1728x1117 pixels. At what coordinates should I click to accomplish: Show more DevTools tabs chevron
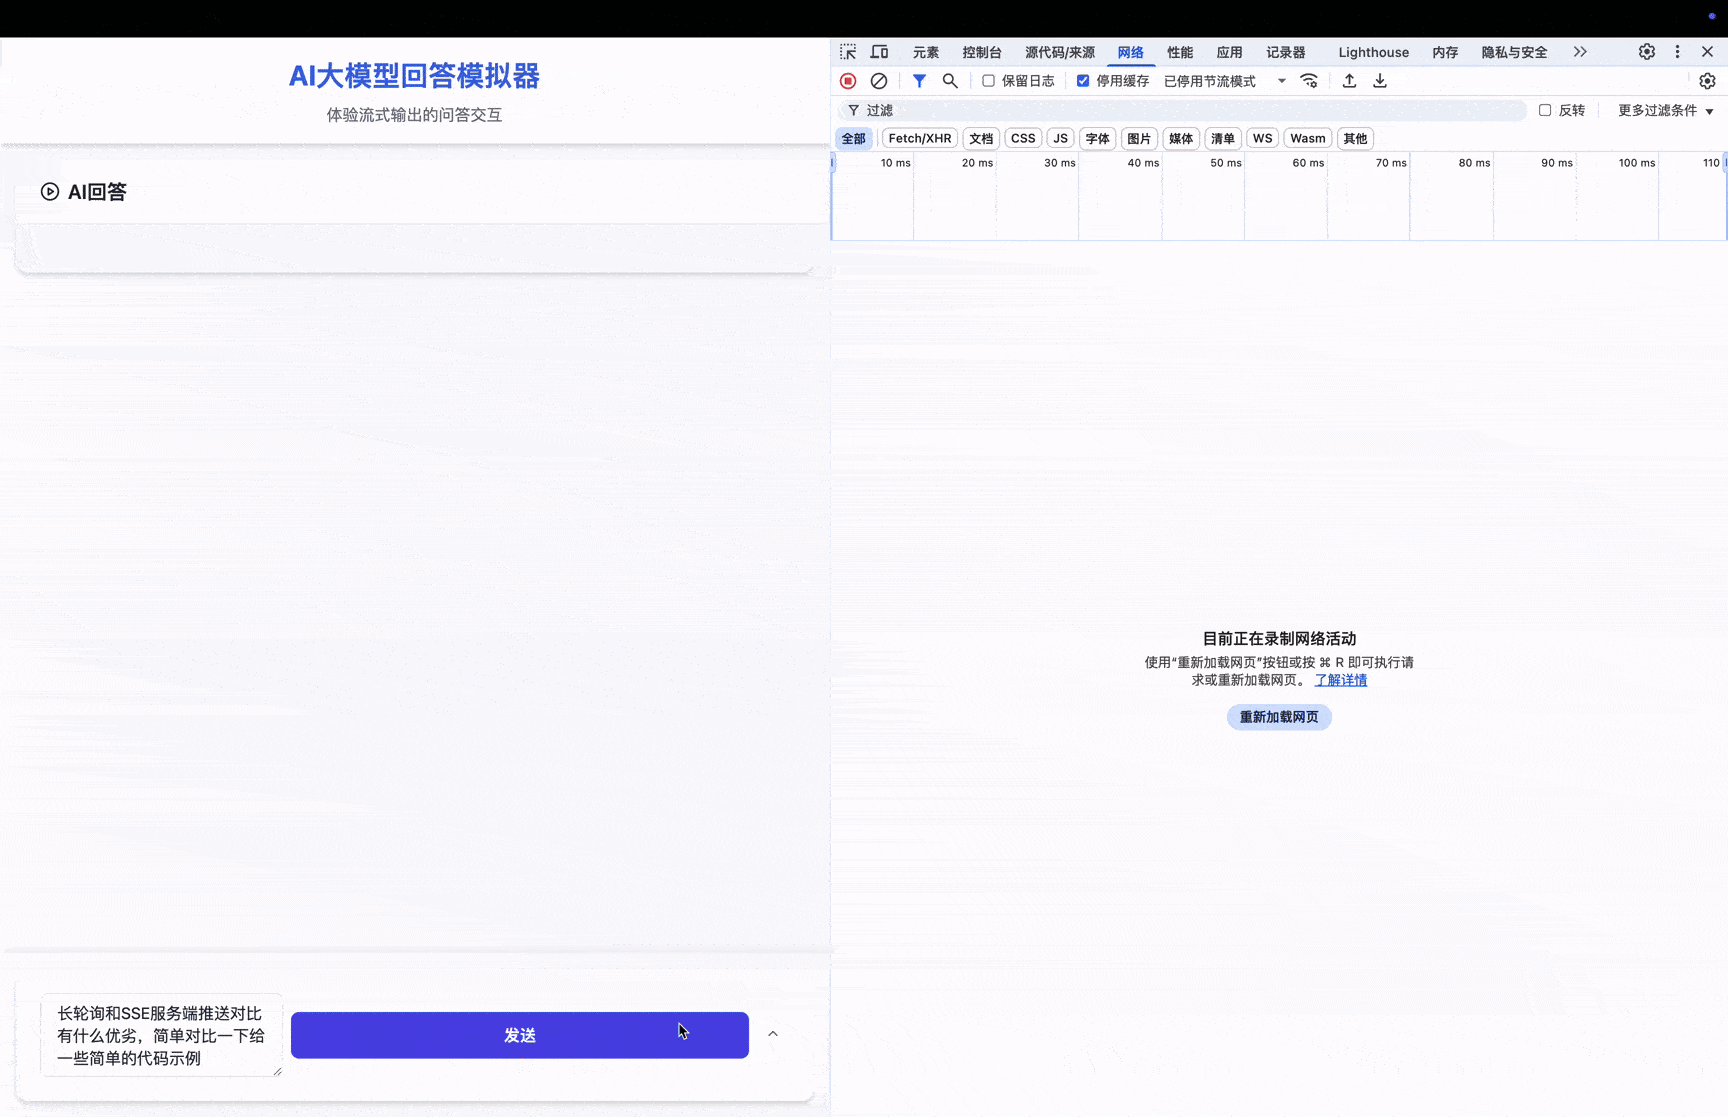tap(1580, 52)
